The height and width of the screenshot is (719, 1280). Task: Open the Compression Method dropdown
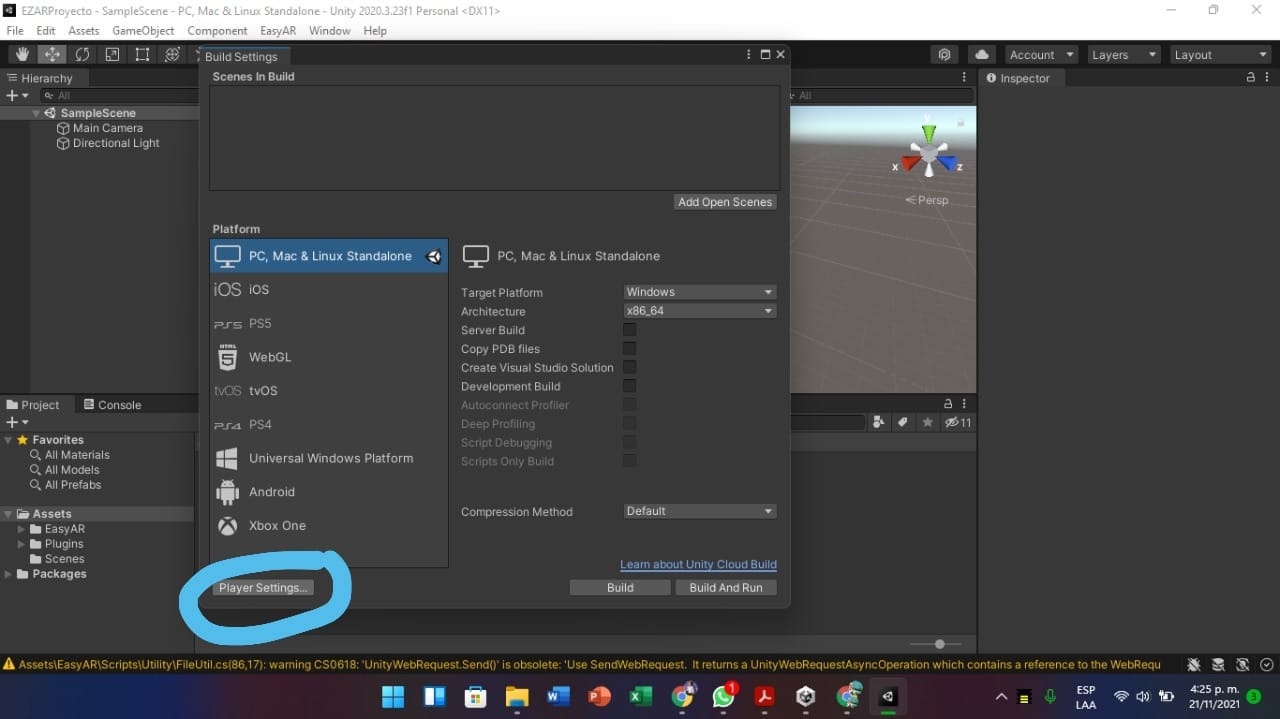click(699, 510)
